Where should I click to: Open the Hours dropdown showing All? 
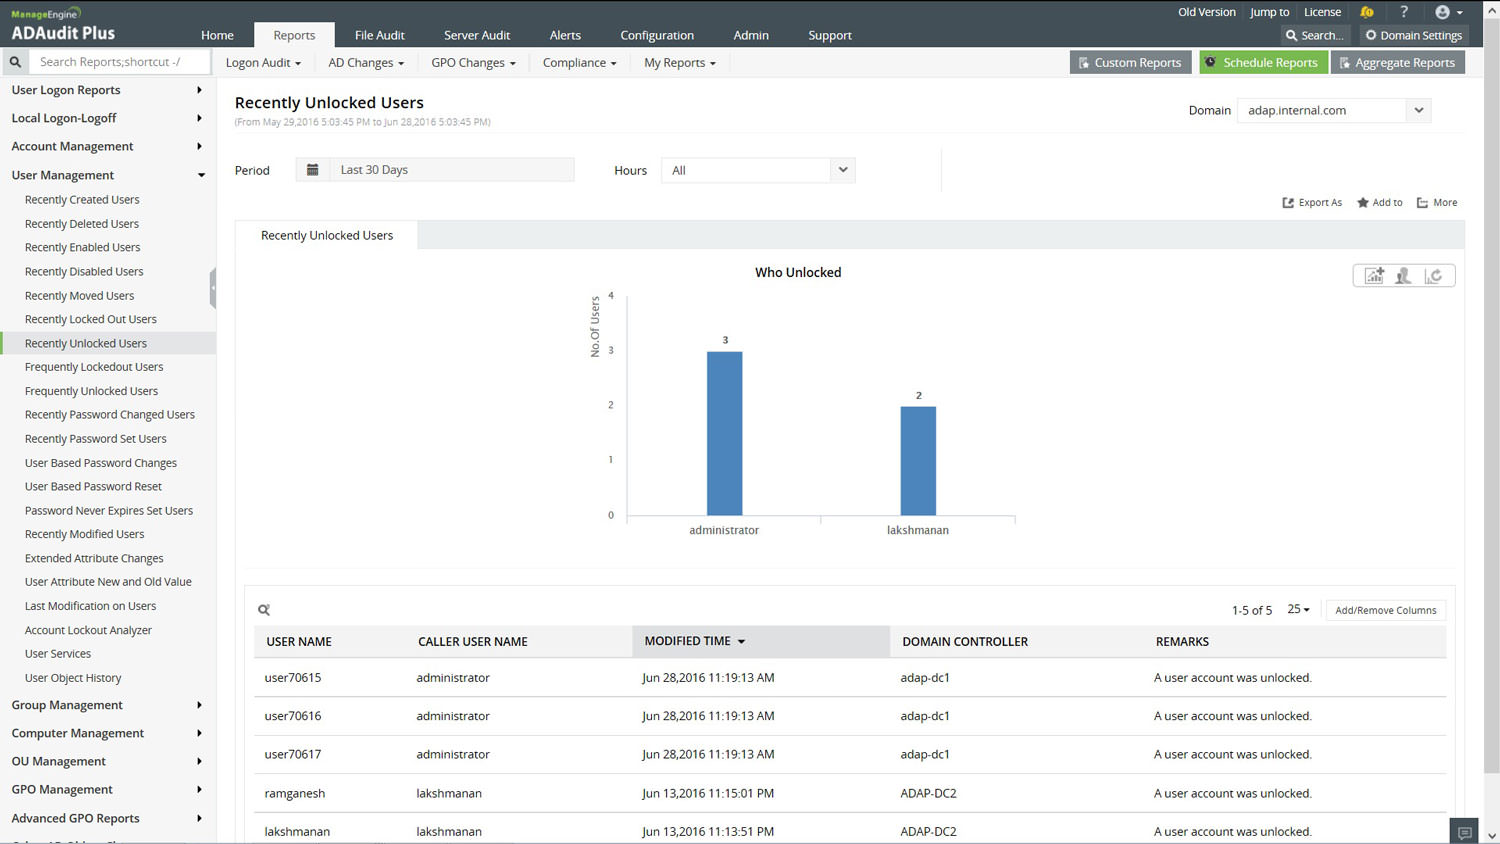click(757, 170)
